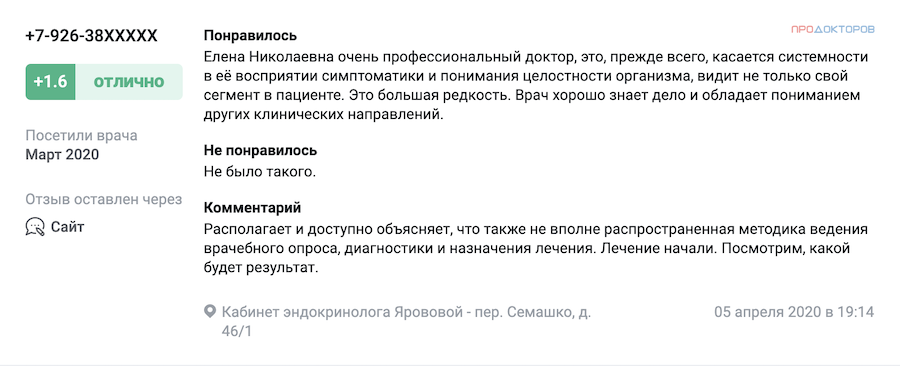The width and height of the screenshot is (900, 367).
Task: Click the text Не было такого
Action: (260, 171)
